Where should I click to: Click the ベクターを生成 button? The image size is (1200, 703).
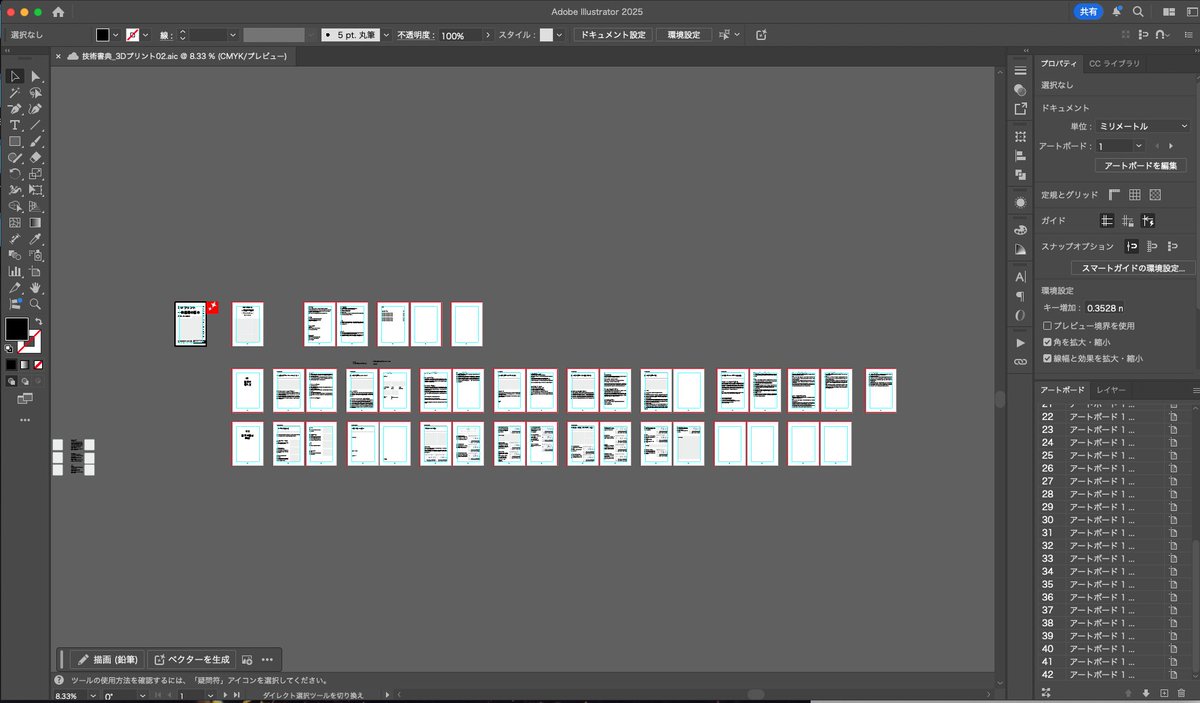pos(192,659)
